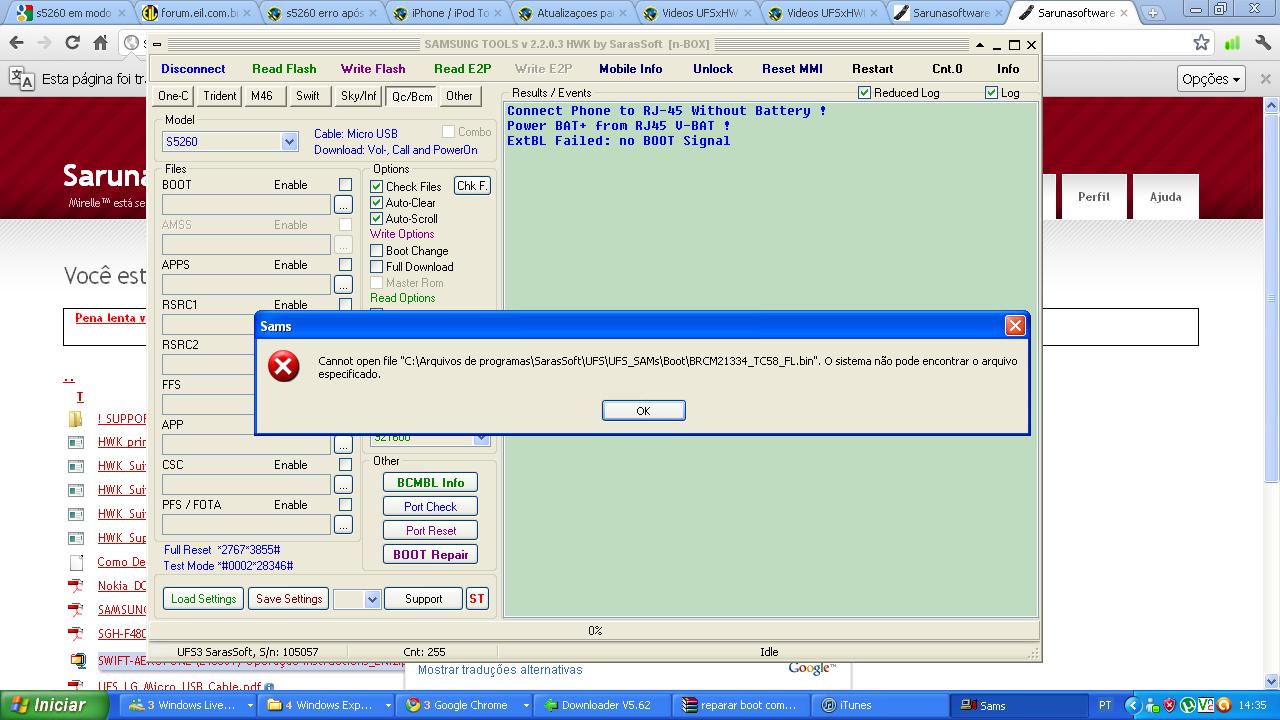This screenshot has height=720, width=1280.
Task: Toggle the Log checkbox
Action: coord(991,92)
